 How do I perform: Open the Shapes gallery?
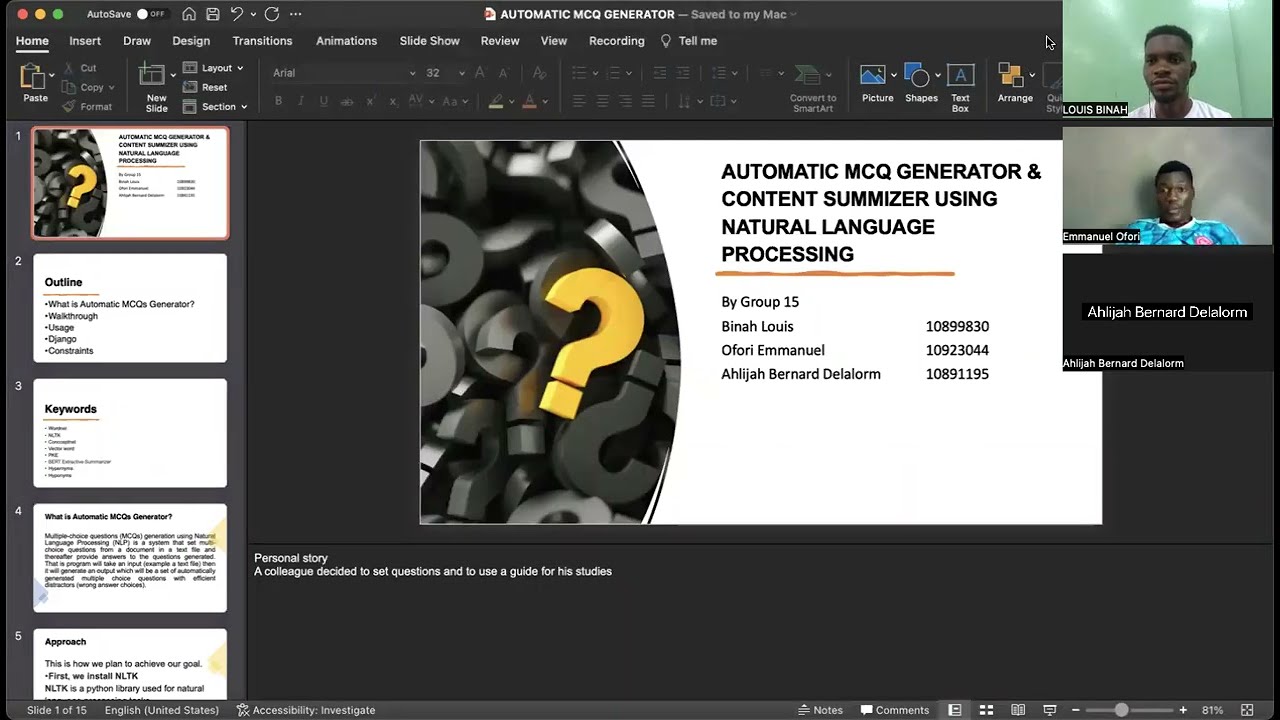[921, 83]
